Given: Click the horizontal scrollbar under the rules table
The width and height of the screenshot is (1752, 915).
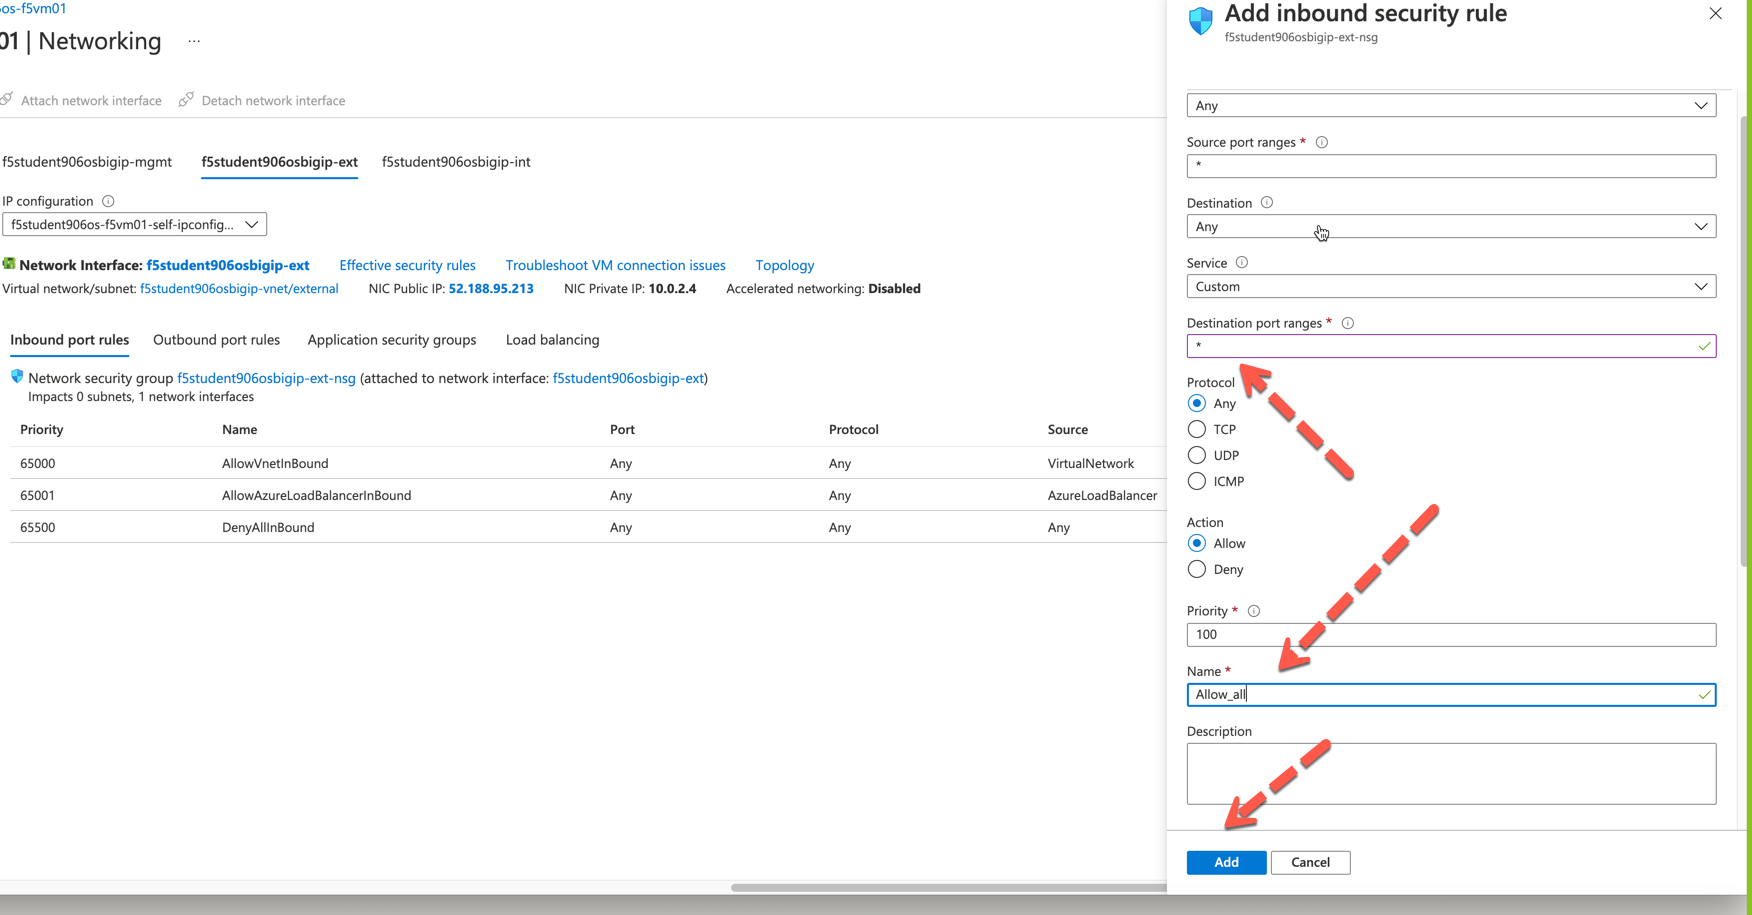Looking at the screenshot, I should click(948, 887).
